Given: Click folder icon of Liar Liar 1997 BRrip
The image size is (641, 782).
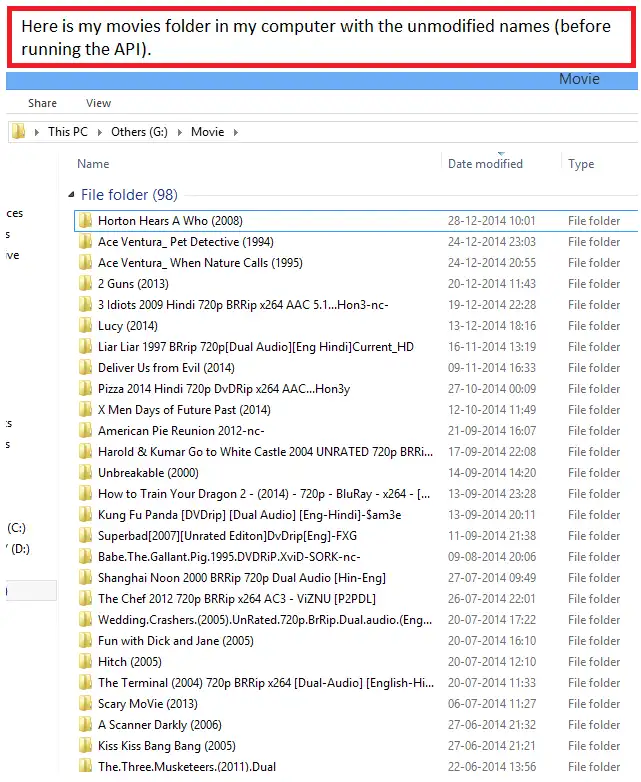Looking at the screenshot, I should [86, 346].
